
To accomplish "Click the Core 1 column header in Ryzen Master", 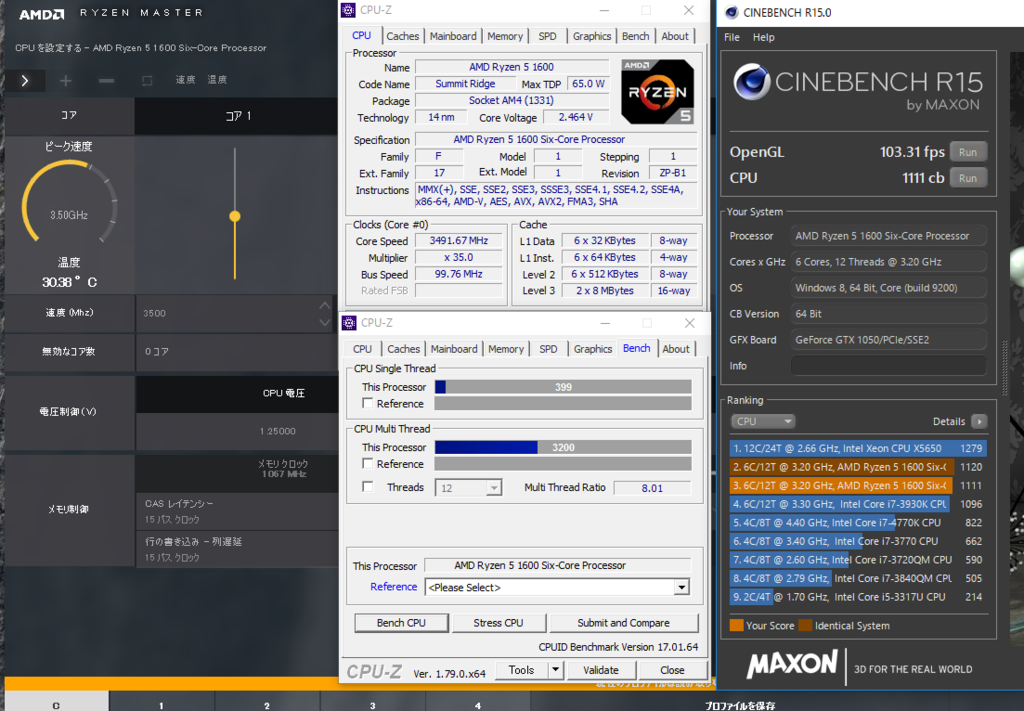I will pyautogui.click(x=236, y=116).
